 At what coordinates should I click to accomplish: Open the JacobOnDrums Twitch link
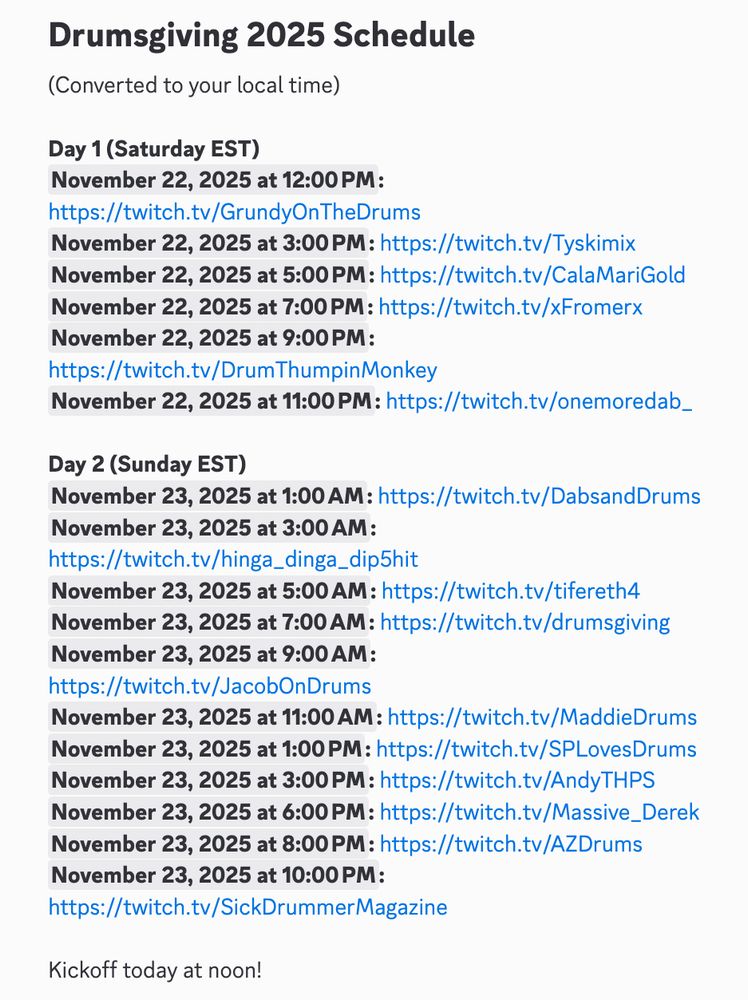tap(210, 686)
